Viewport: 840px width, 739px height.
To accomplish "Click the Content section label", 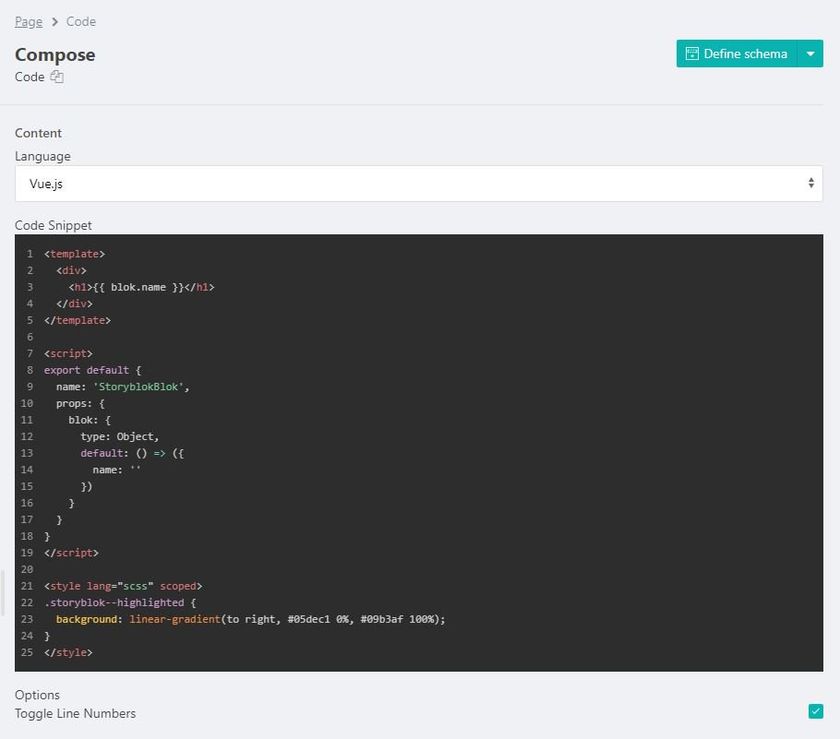I will click(38, 133).
